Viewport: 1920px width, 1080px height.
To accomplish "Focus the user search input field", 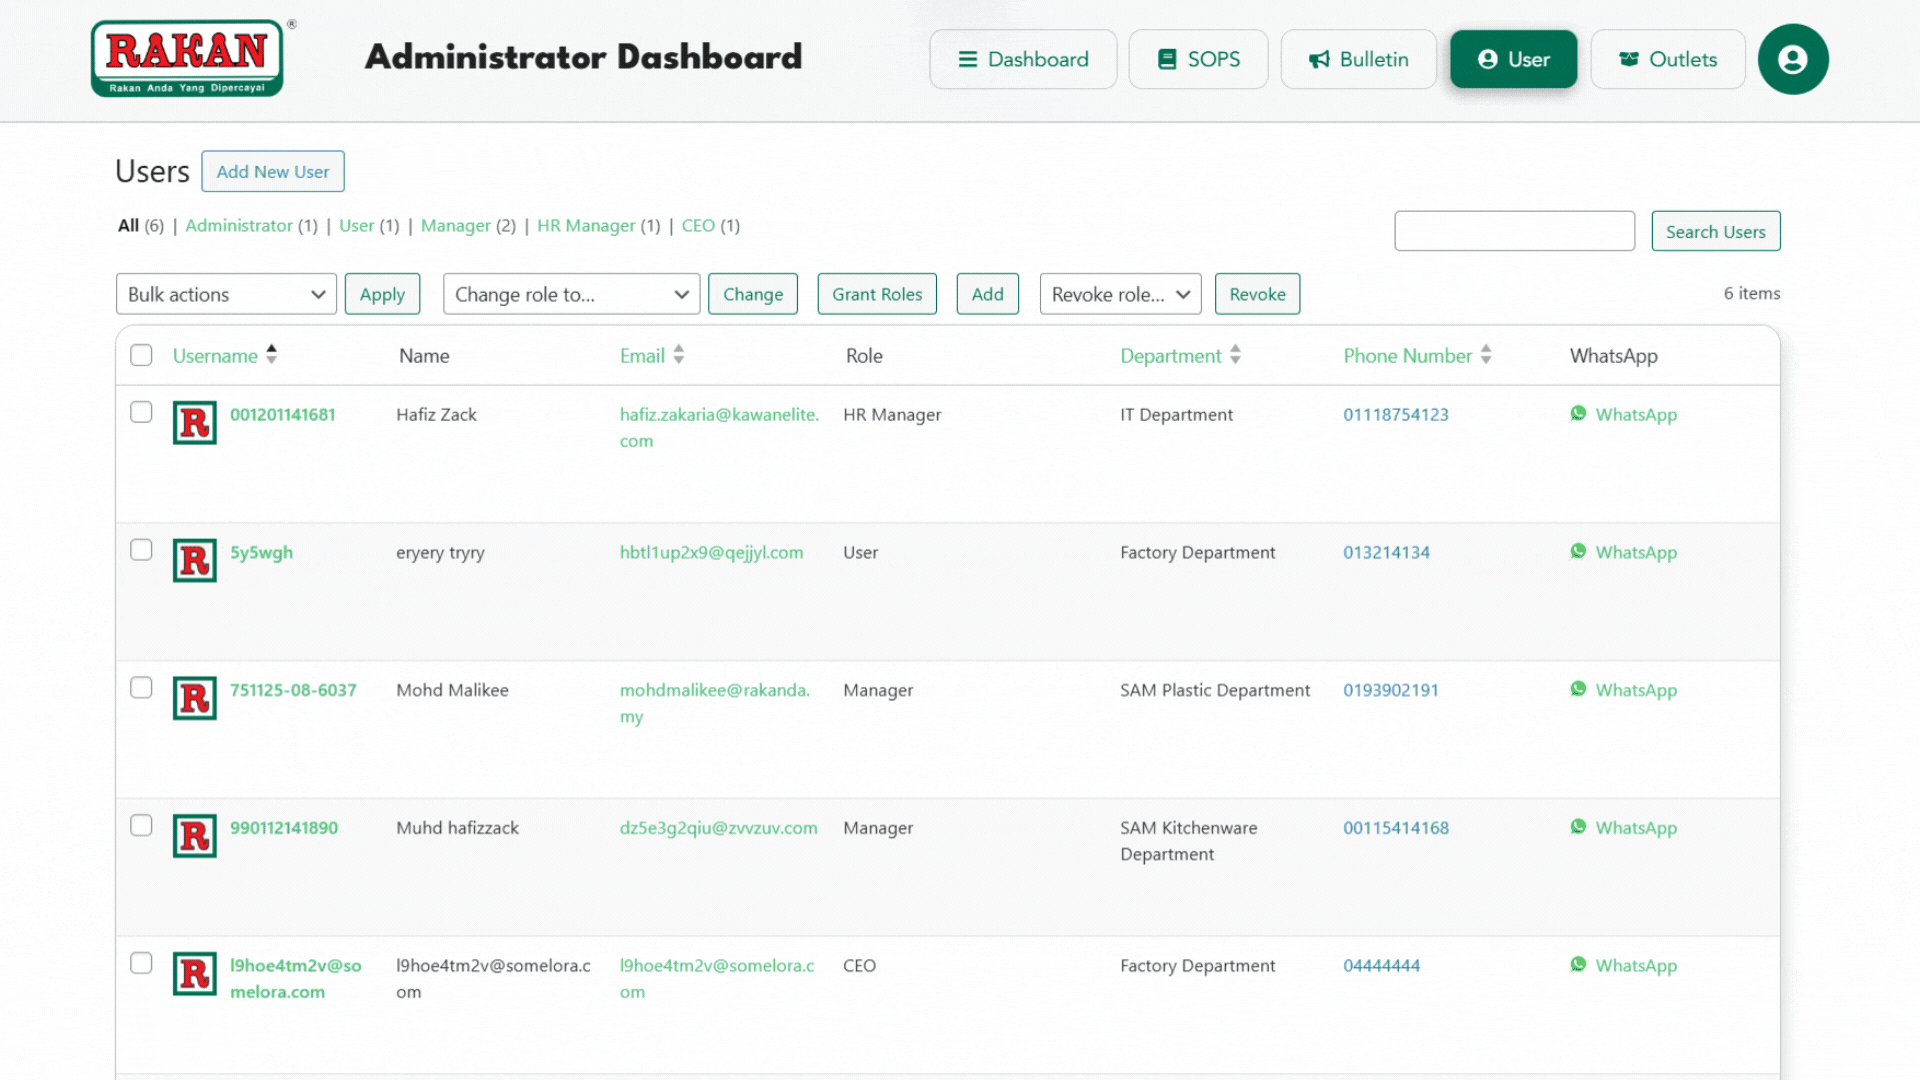I will [x=1514, y=231].
